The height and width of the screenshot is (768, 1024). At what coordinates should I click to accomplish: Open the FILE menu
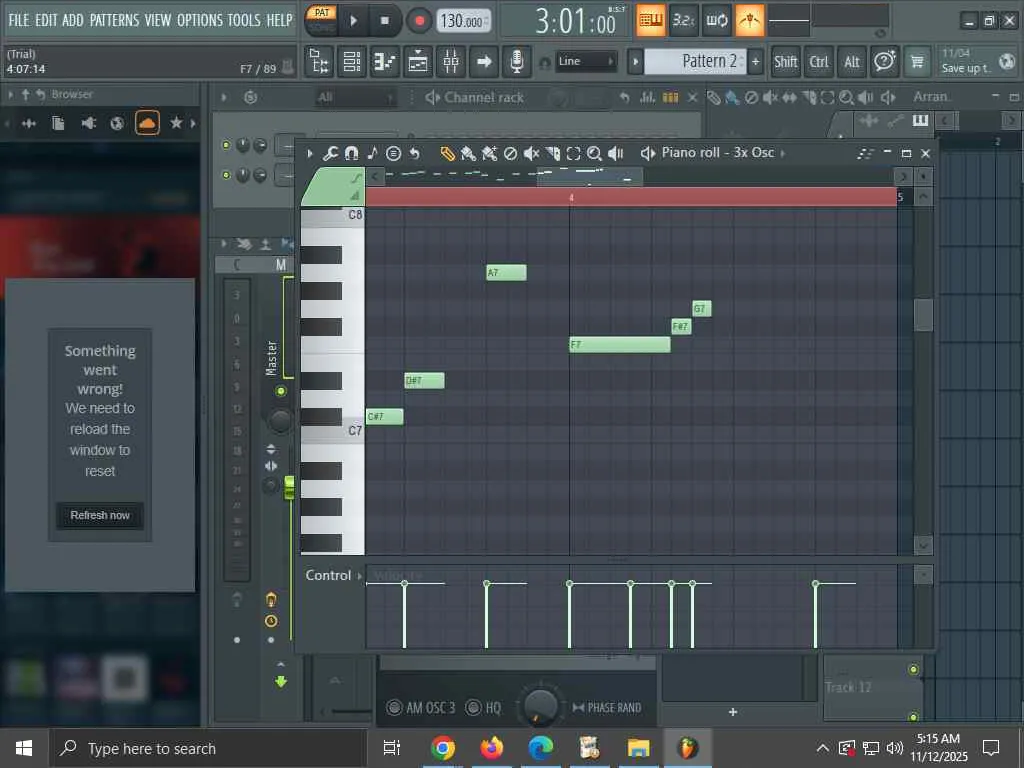[18, 20]
